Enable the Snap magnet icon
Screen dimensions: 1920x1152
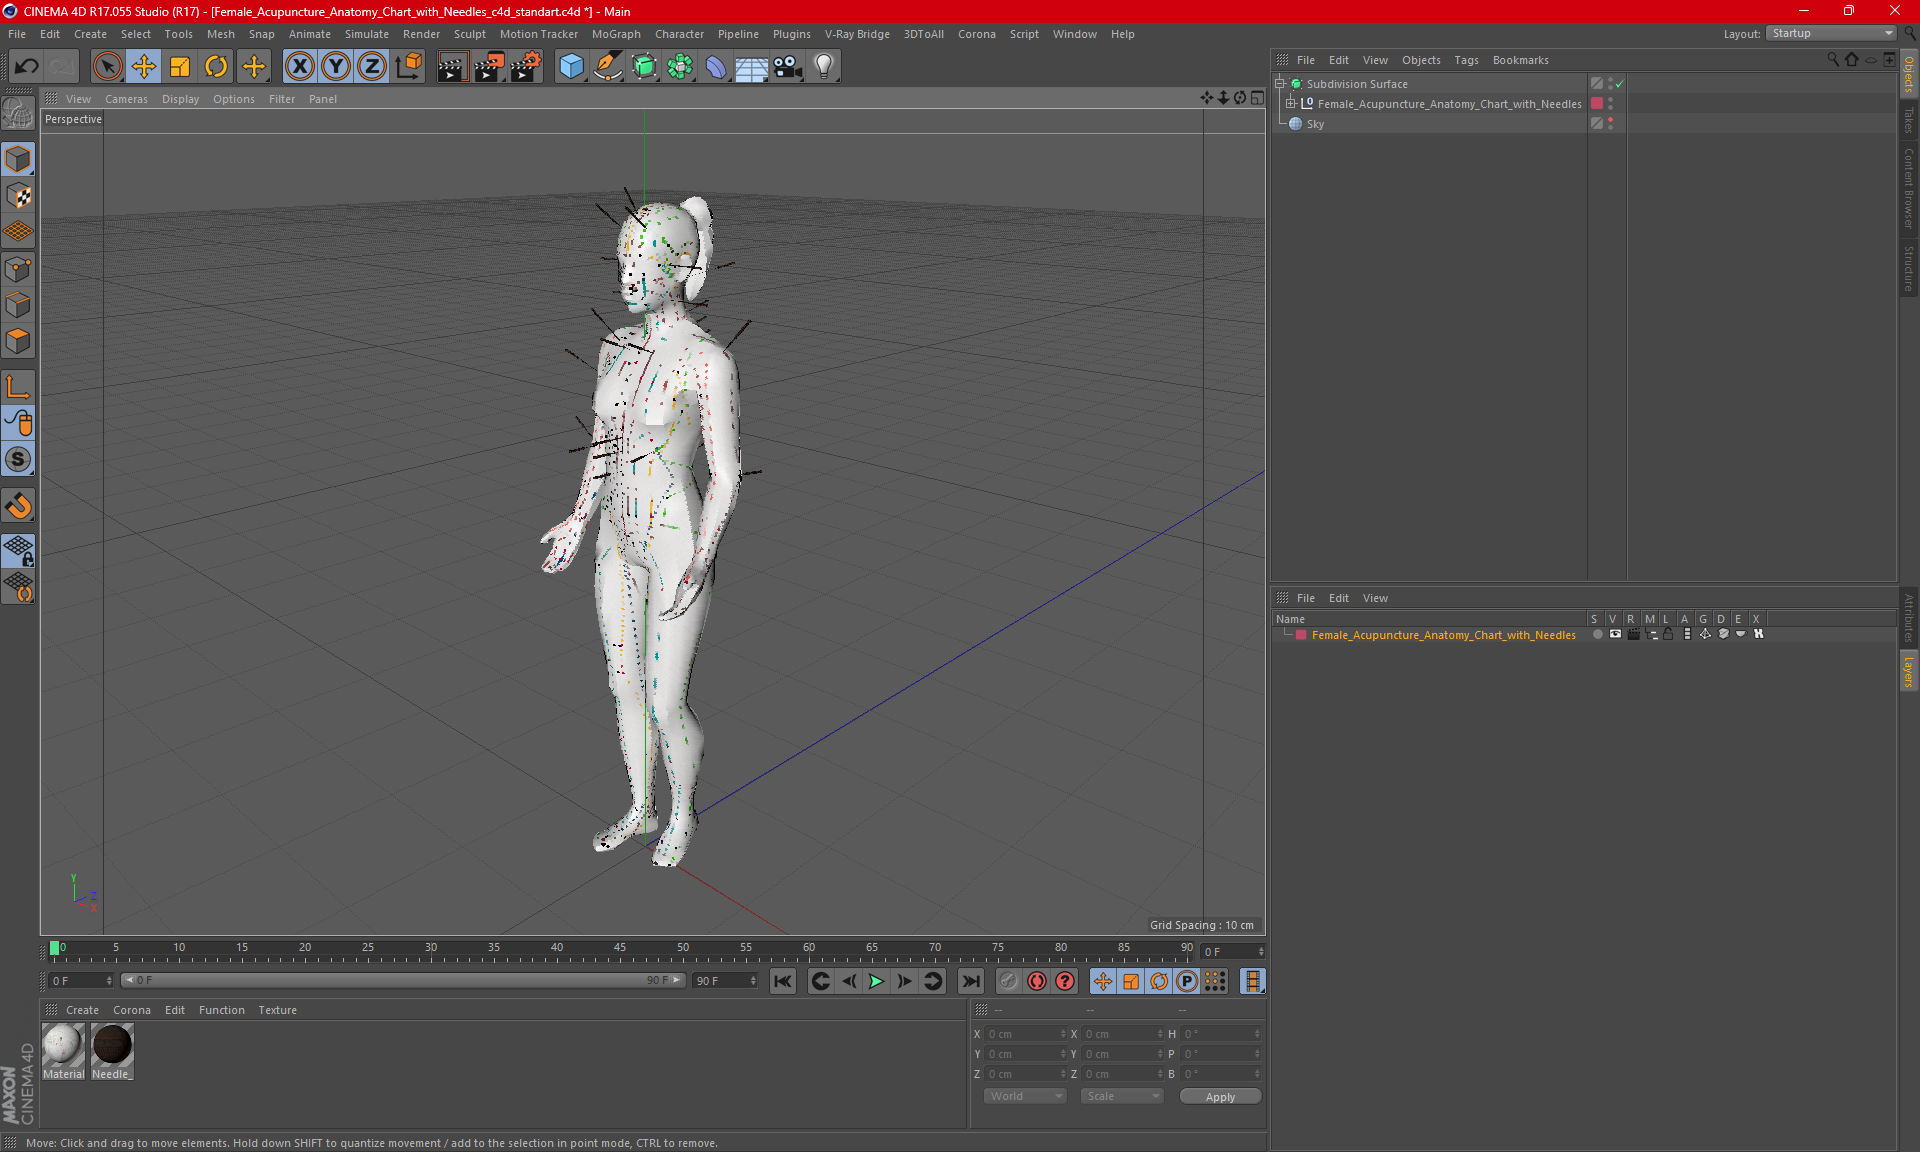pos(18,506)
